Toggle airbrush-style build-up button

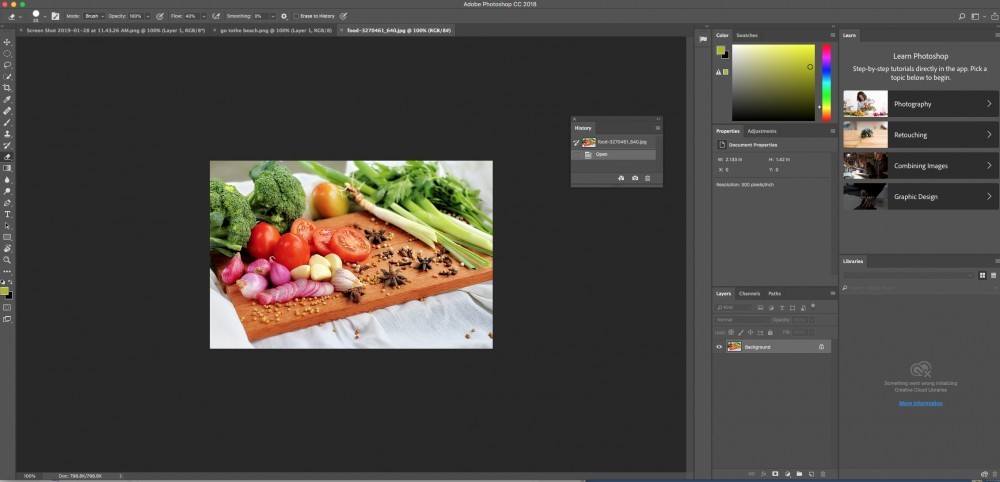[216, 16]
